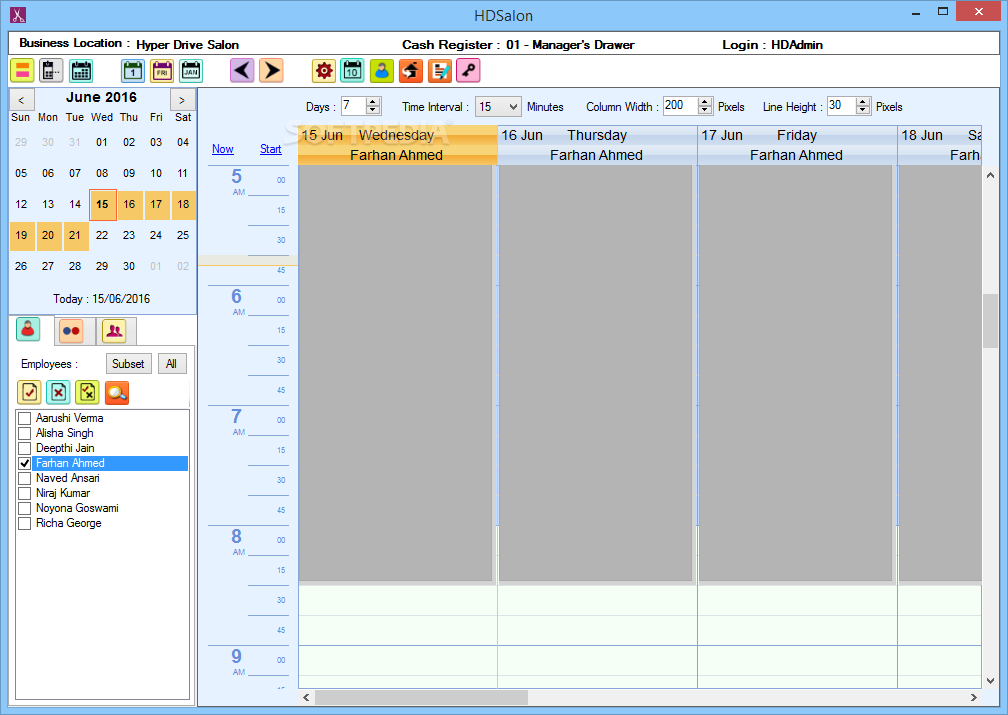Click the gray organizer icon with dots
Image resolution: width=1008 pixels, height=715 pixels.
point(51,71)
